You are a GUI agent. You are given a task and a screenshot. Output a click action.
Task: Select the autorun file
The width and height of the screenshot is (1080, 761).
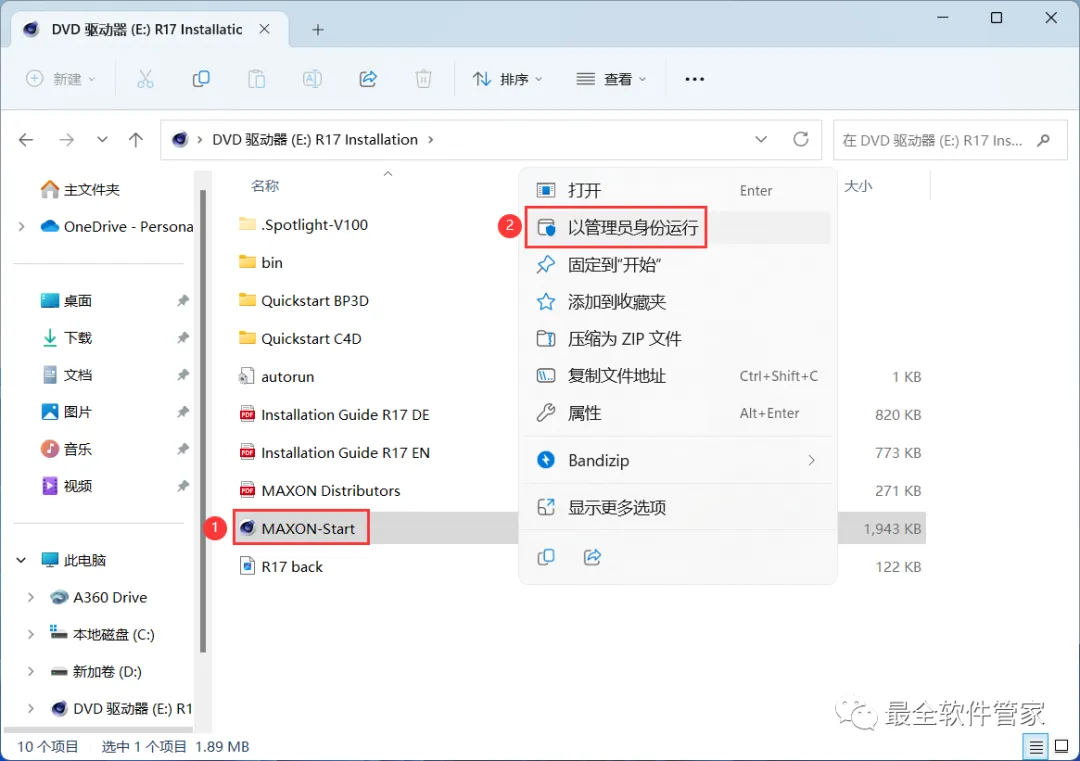coord(276,377)
